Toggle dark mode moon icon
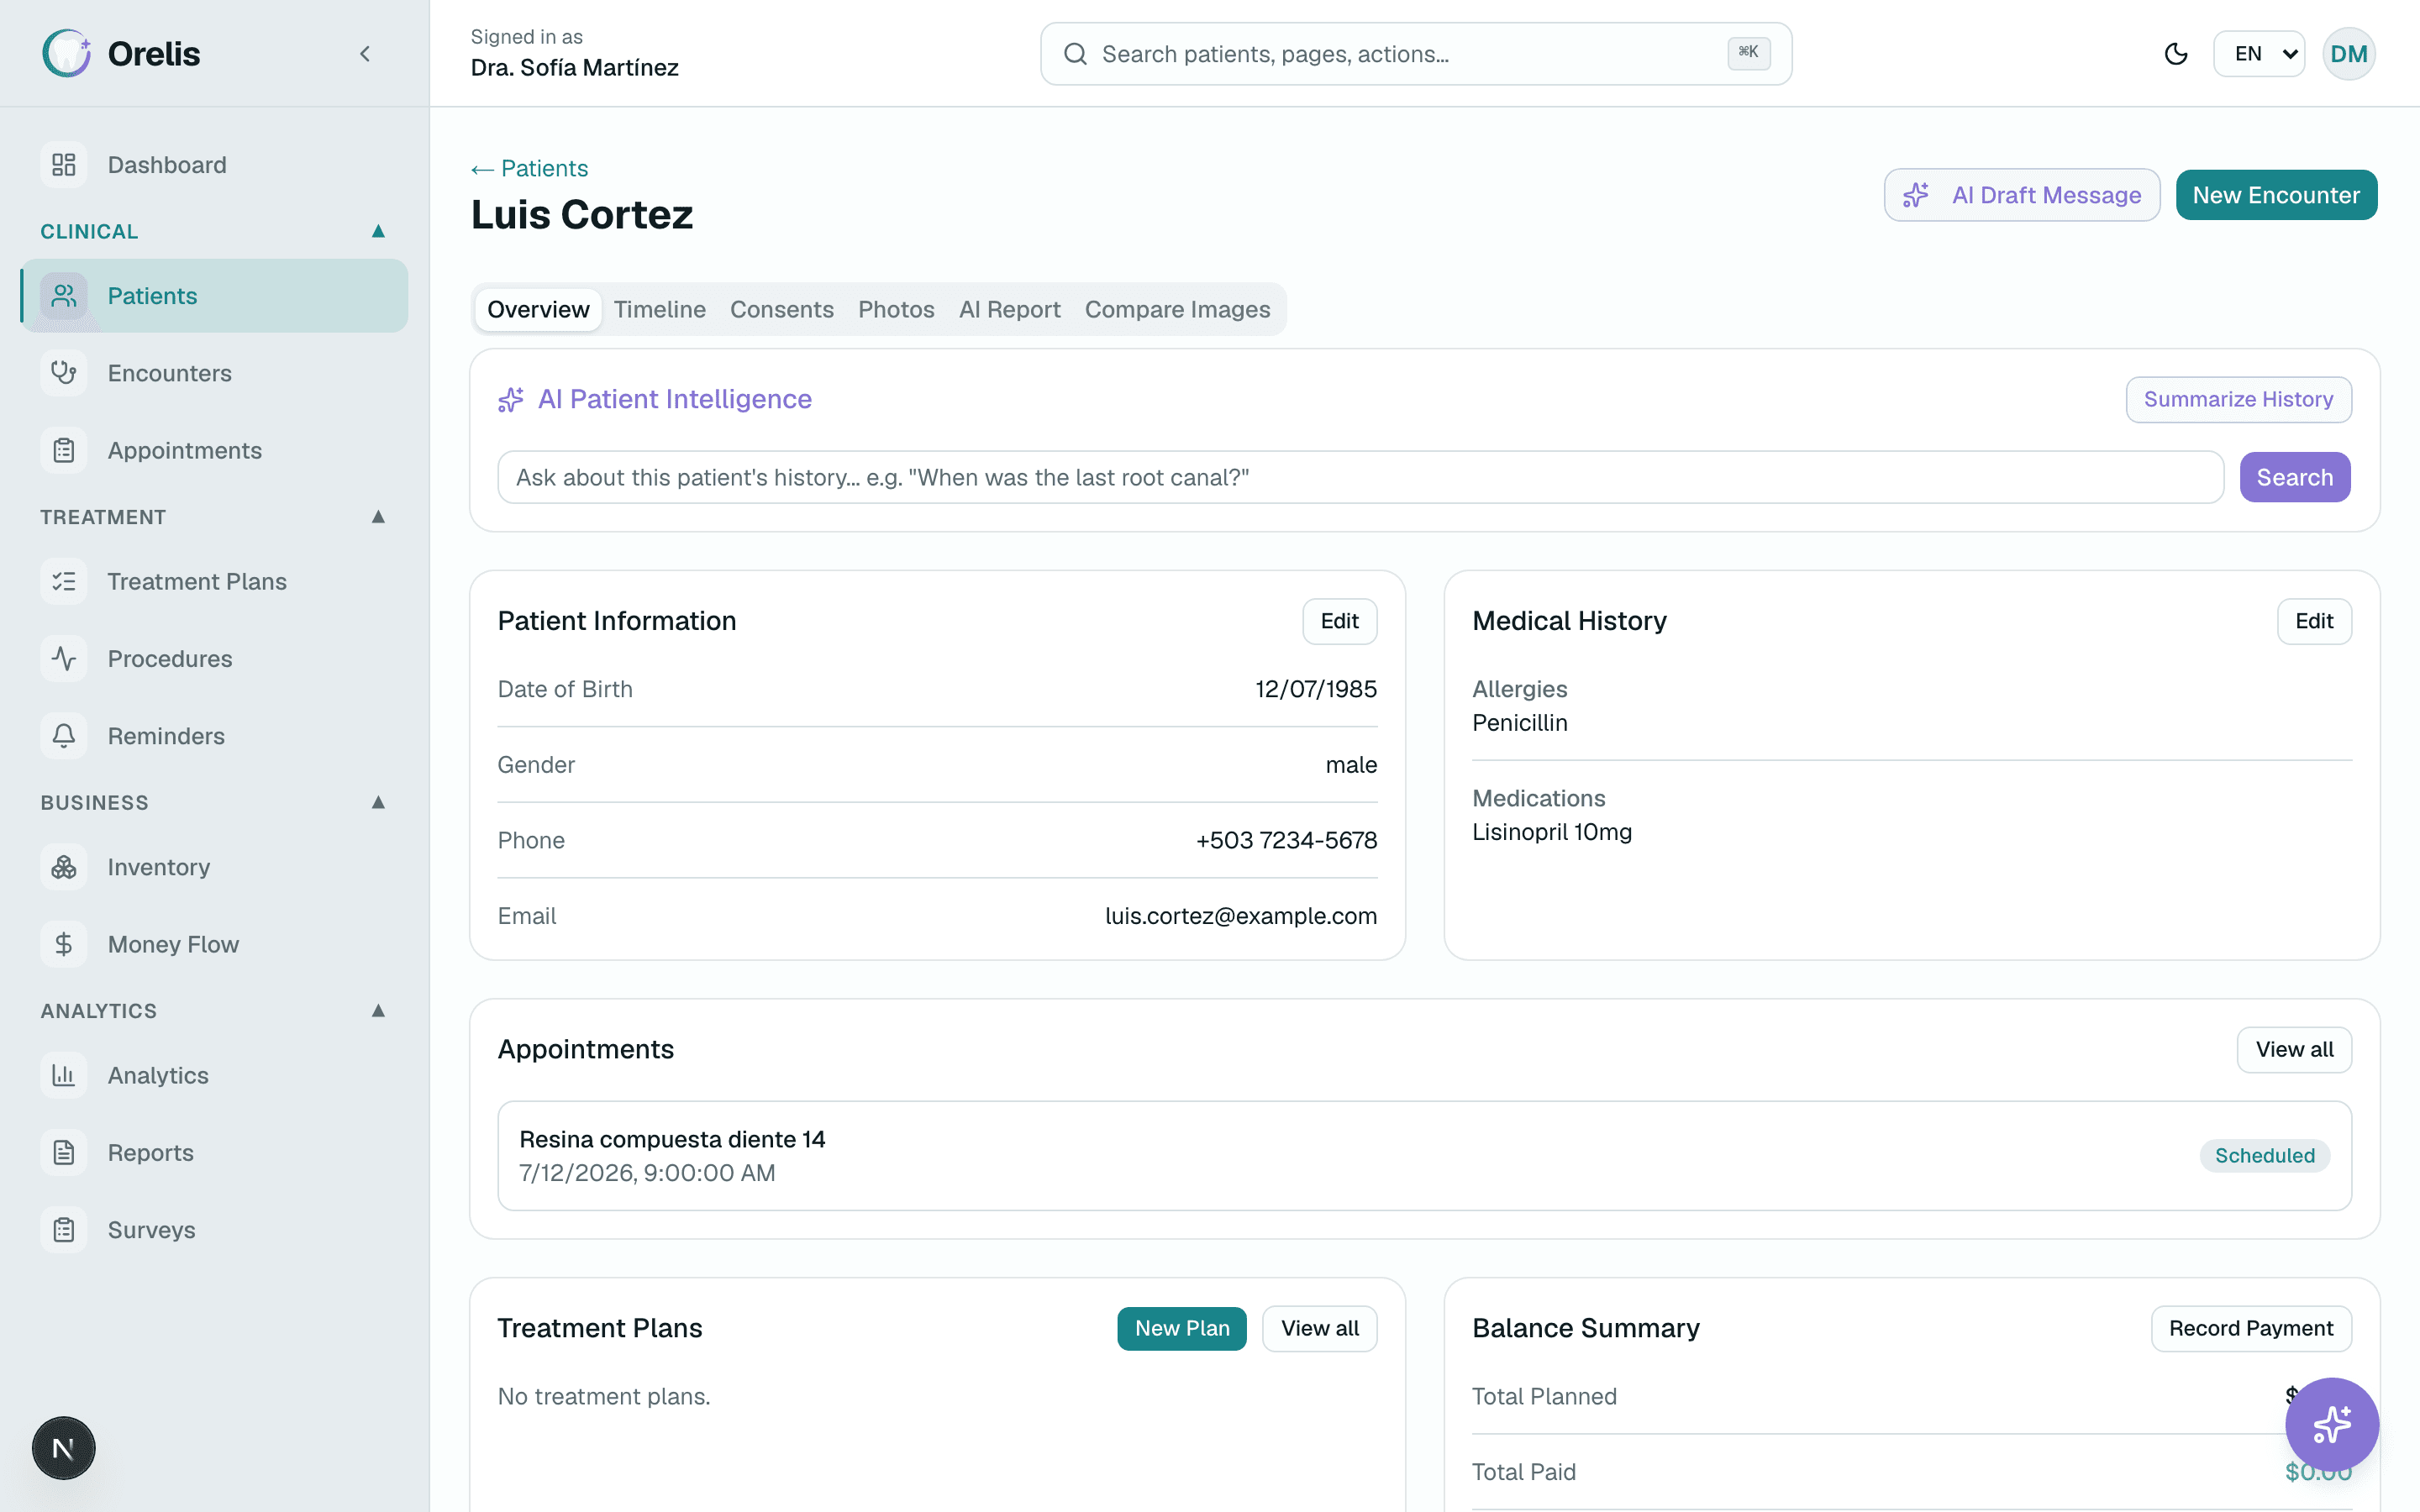 point(2175,54)
